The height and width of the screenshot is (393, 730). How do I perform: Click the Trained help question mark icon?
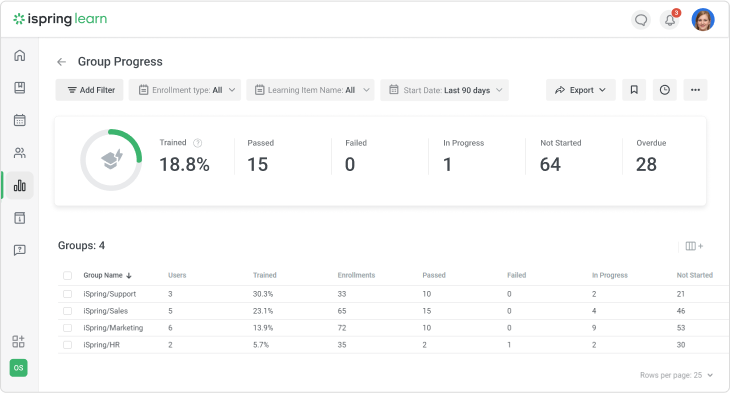[197, 143]
